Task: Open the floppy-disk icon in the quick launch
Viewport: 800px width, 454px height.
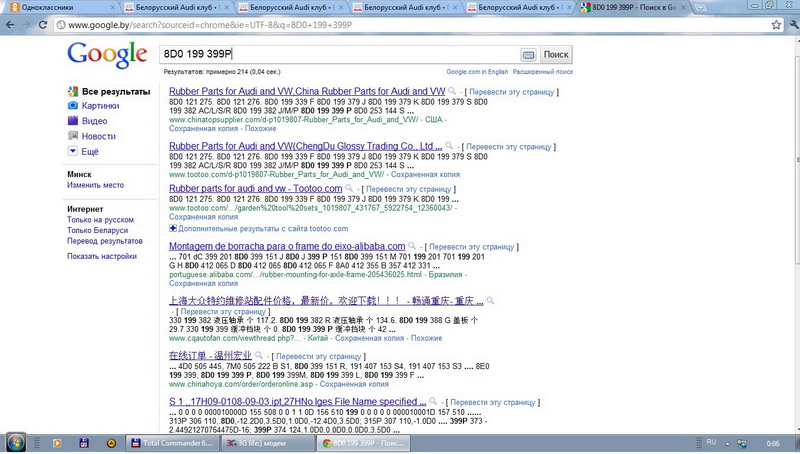Action: point(84,443)
